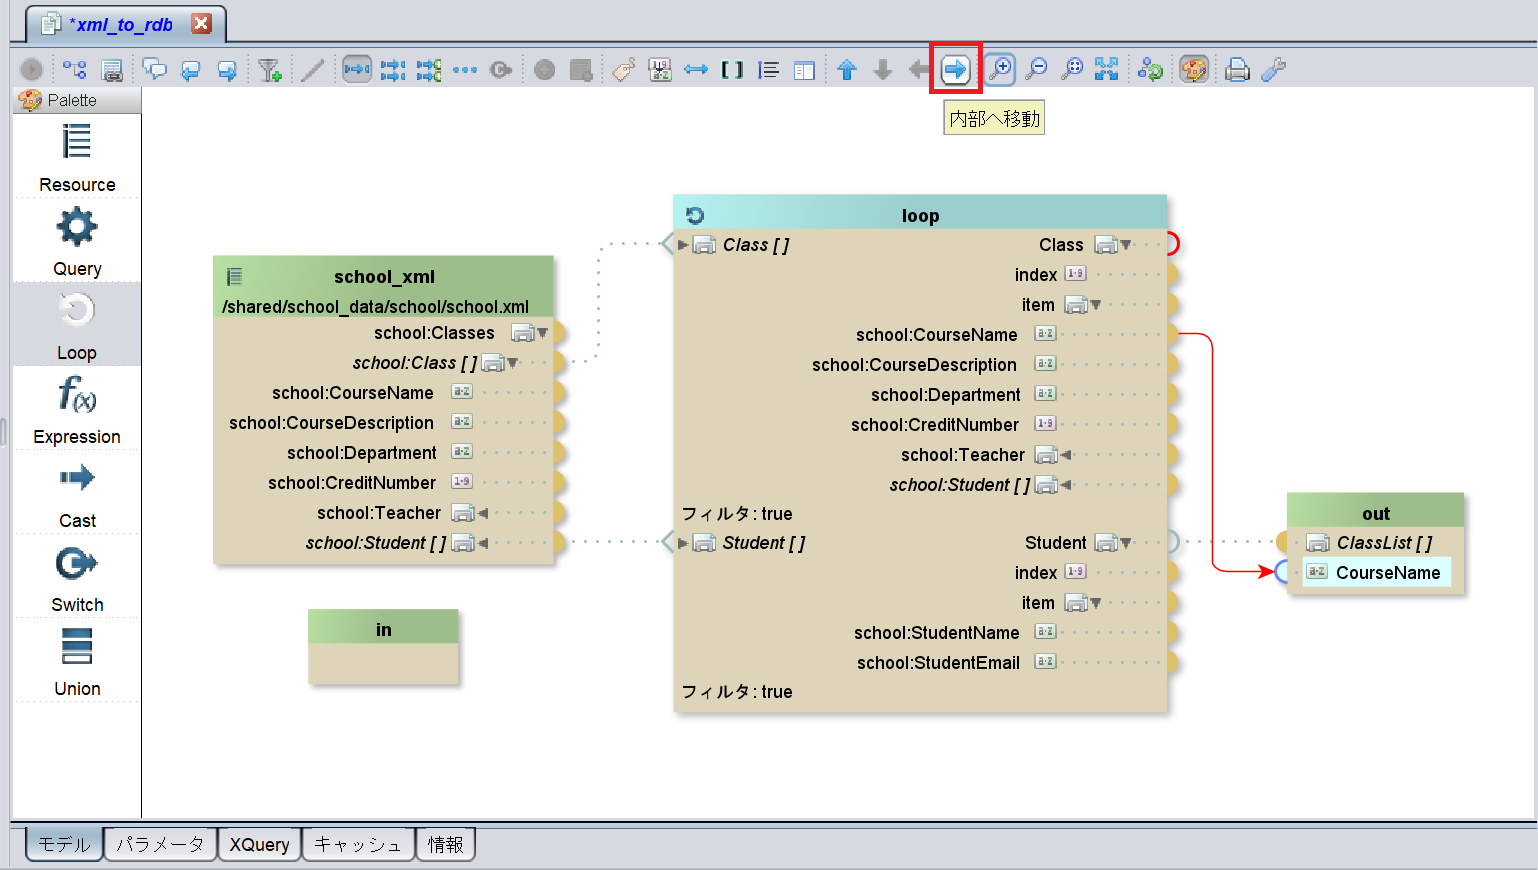Click the wrench settings toolbar icon
Screen dimensions: 1538x870
[x=1273, y=69]
